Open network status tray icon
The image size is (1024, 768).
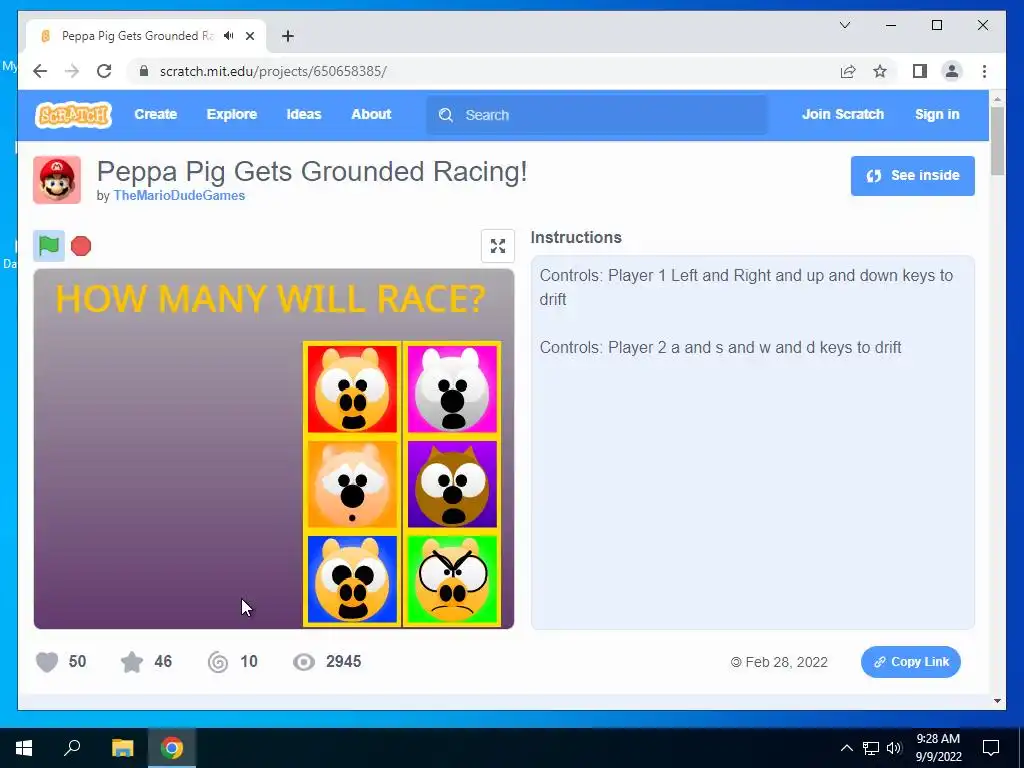pos(871,748)
